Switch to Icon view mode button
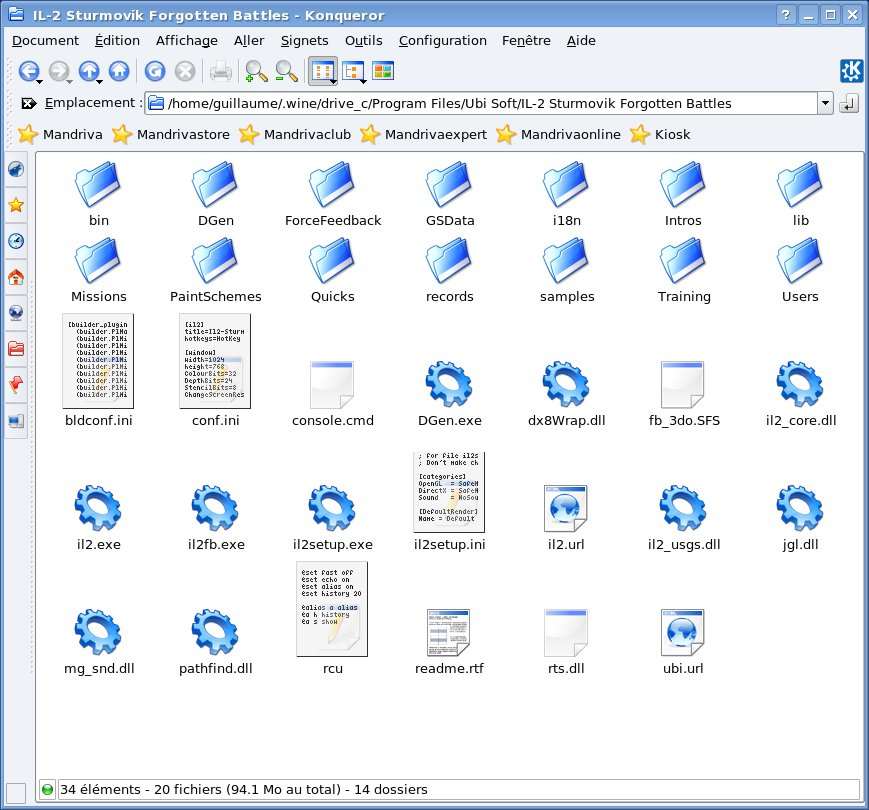 pyautogui.click(x=322, y=71)
